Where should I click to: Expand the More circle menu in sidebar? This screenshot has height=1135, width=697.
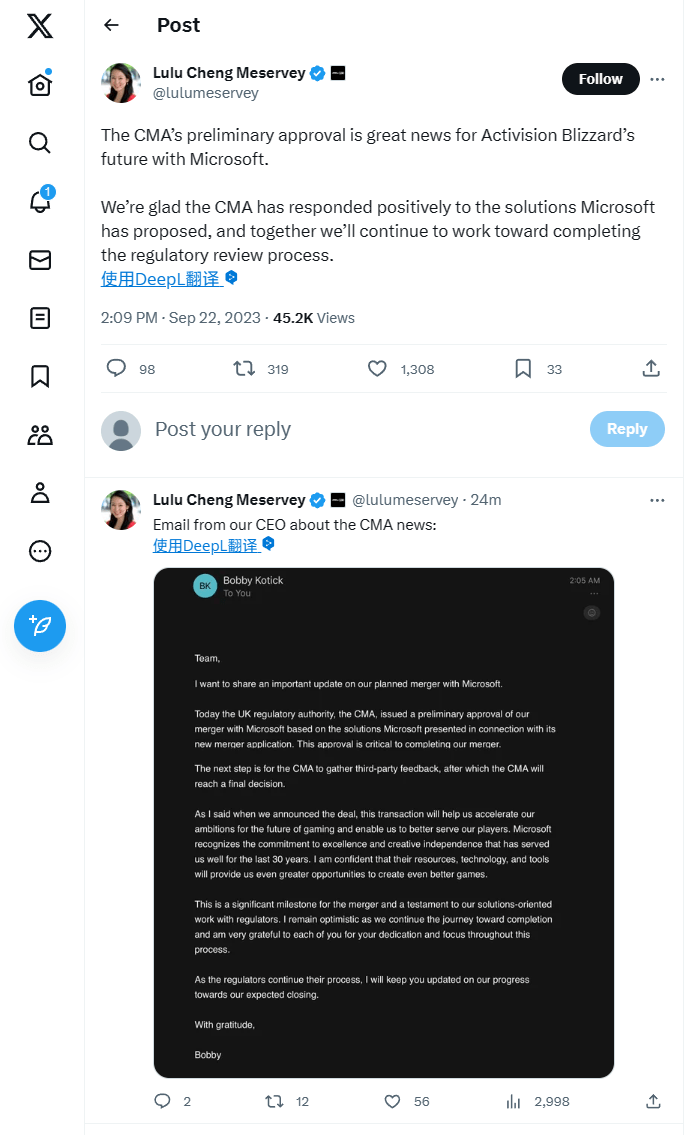pos(40,551)
